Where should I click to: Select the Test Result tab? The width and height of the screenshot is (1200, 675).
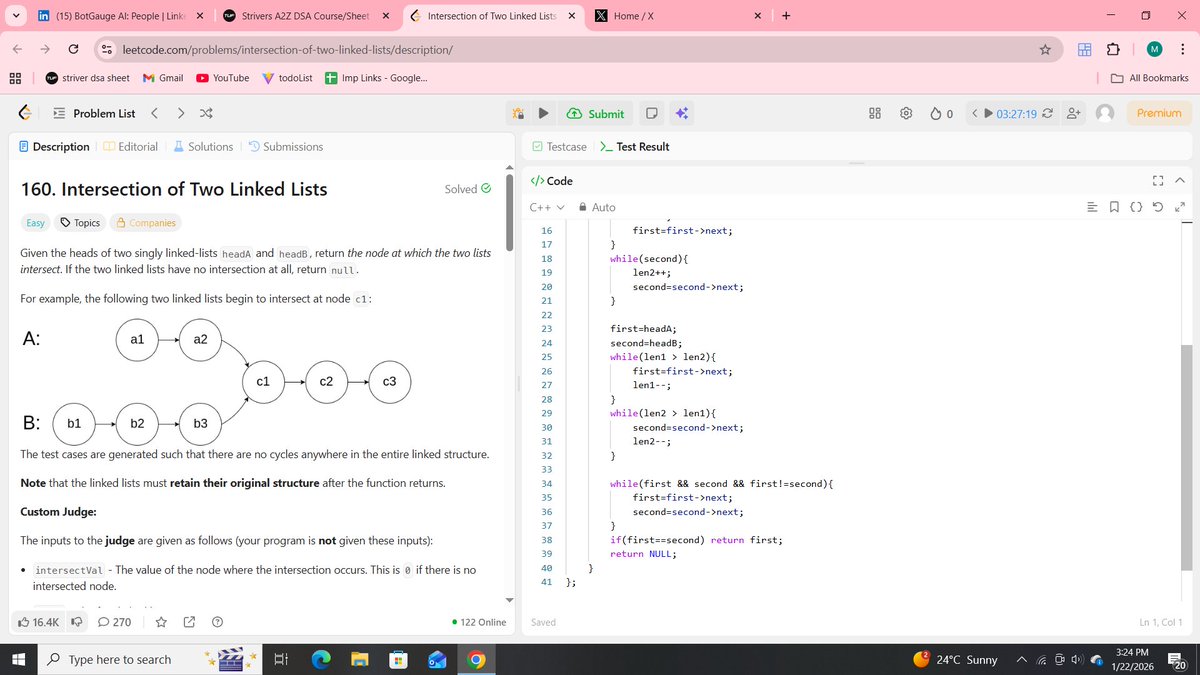[634, 147]
